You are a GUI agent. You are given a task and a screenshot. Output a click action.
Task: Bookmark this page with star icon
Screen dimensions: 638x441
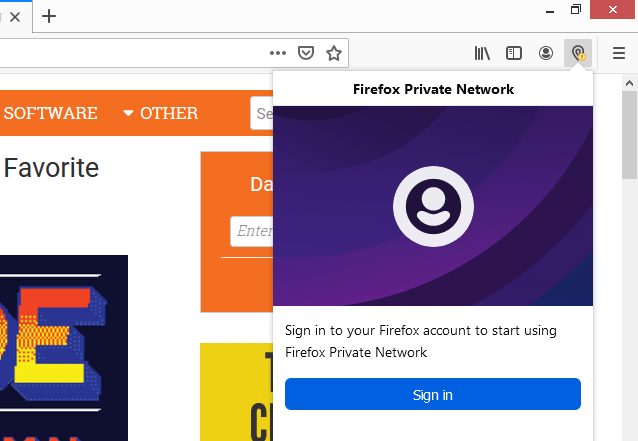(334, 52)
